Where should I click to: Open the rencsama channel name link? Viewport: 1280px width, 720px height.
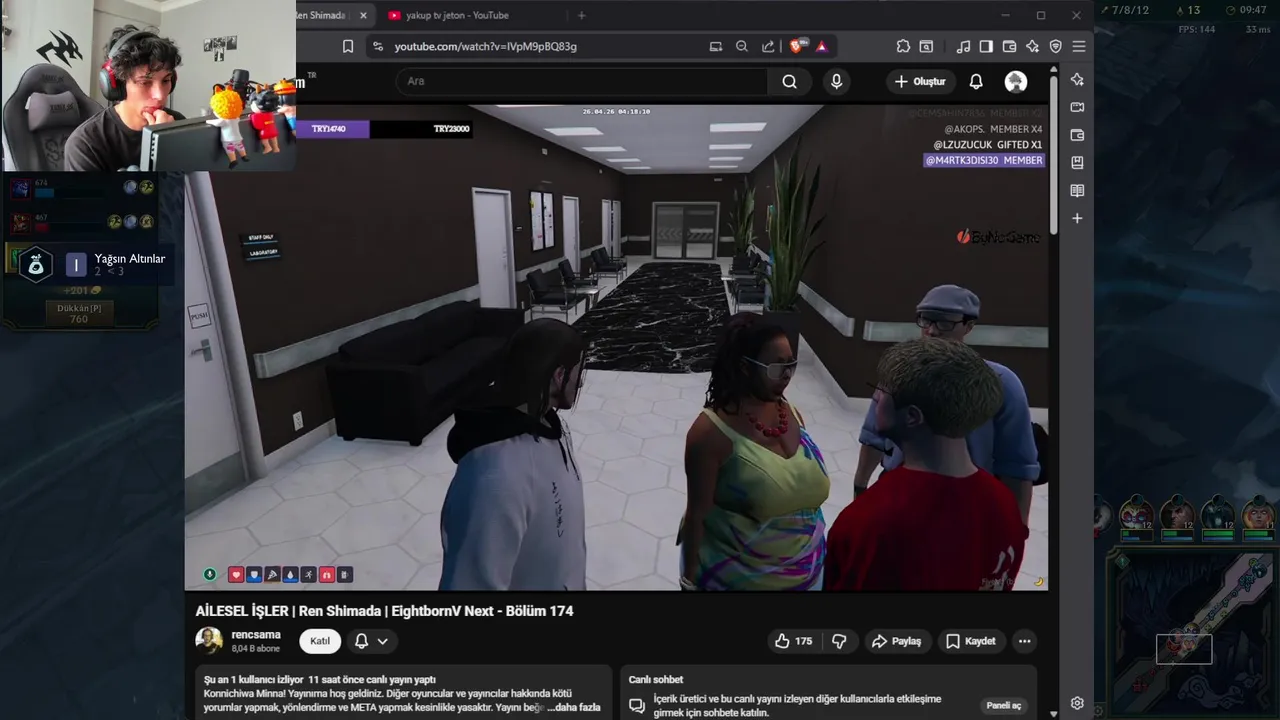point(256,634)
